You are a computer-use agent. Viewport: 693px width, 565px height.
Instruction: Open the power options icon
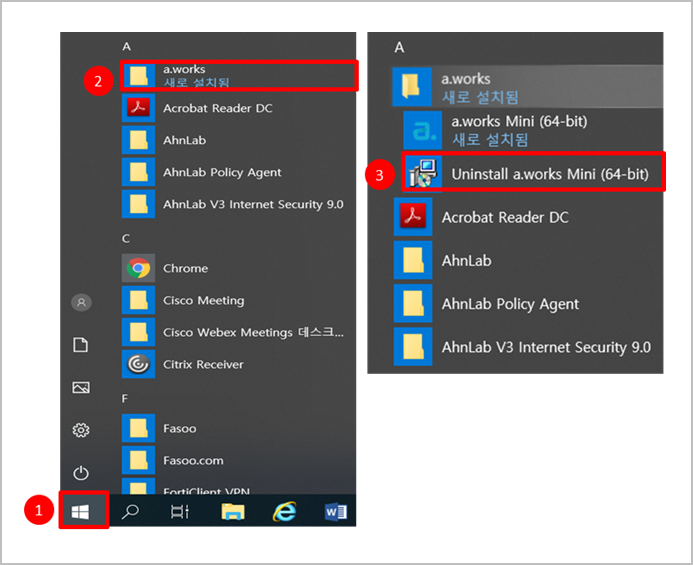tap(81, 473)
